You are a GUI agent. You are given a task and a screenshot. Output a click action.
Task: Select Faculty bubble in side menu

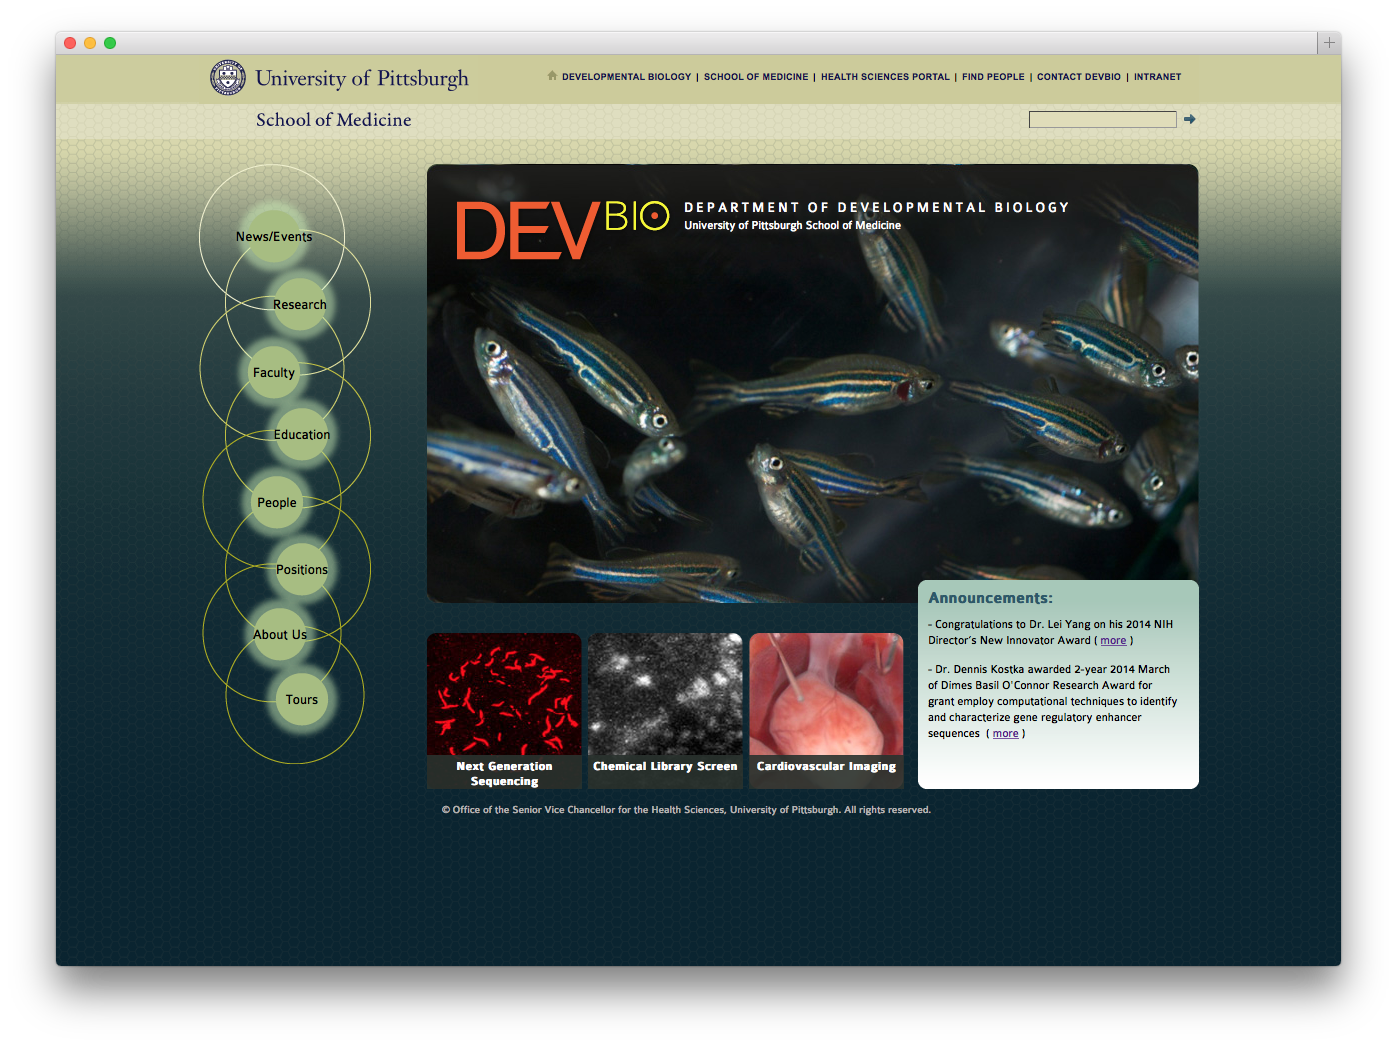[x=274, y=373]
